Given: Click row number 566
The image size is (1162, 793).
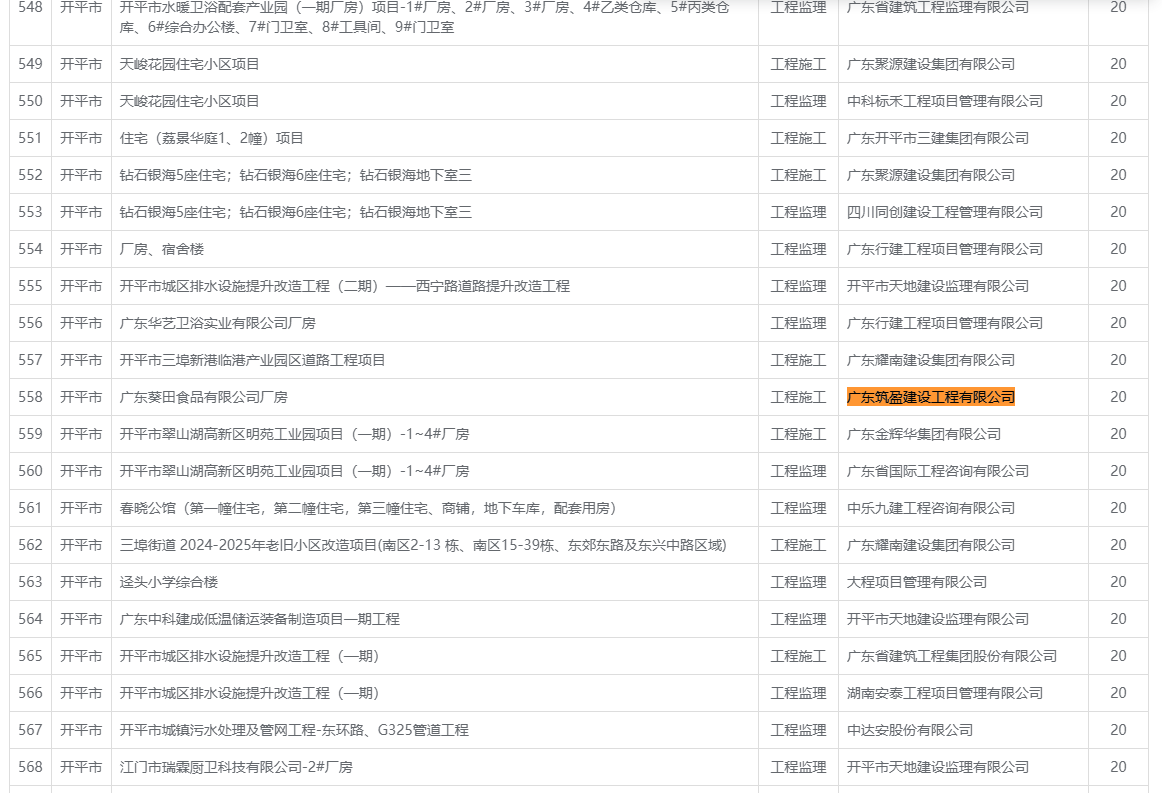Looking at the screenshot, I should coord(30,693).
